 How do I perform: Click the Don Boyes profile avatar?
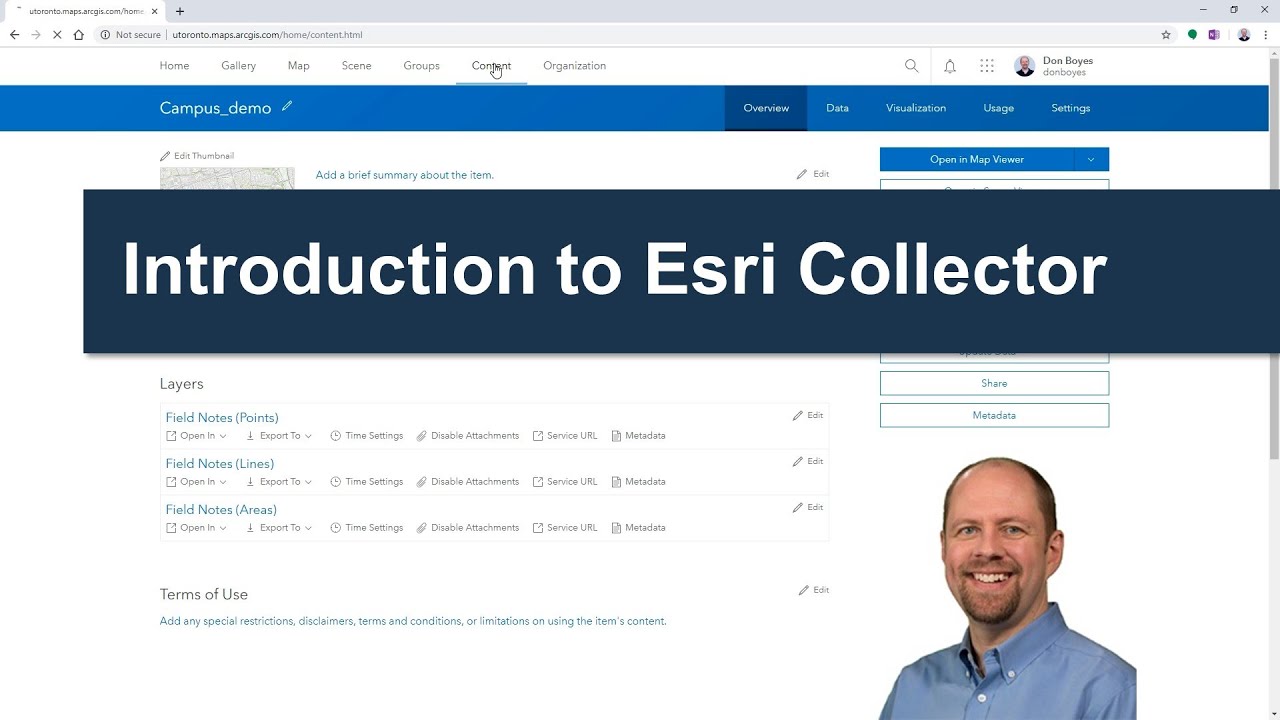pos(1024,66)
